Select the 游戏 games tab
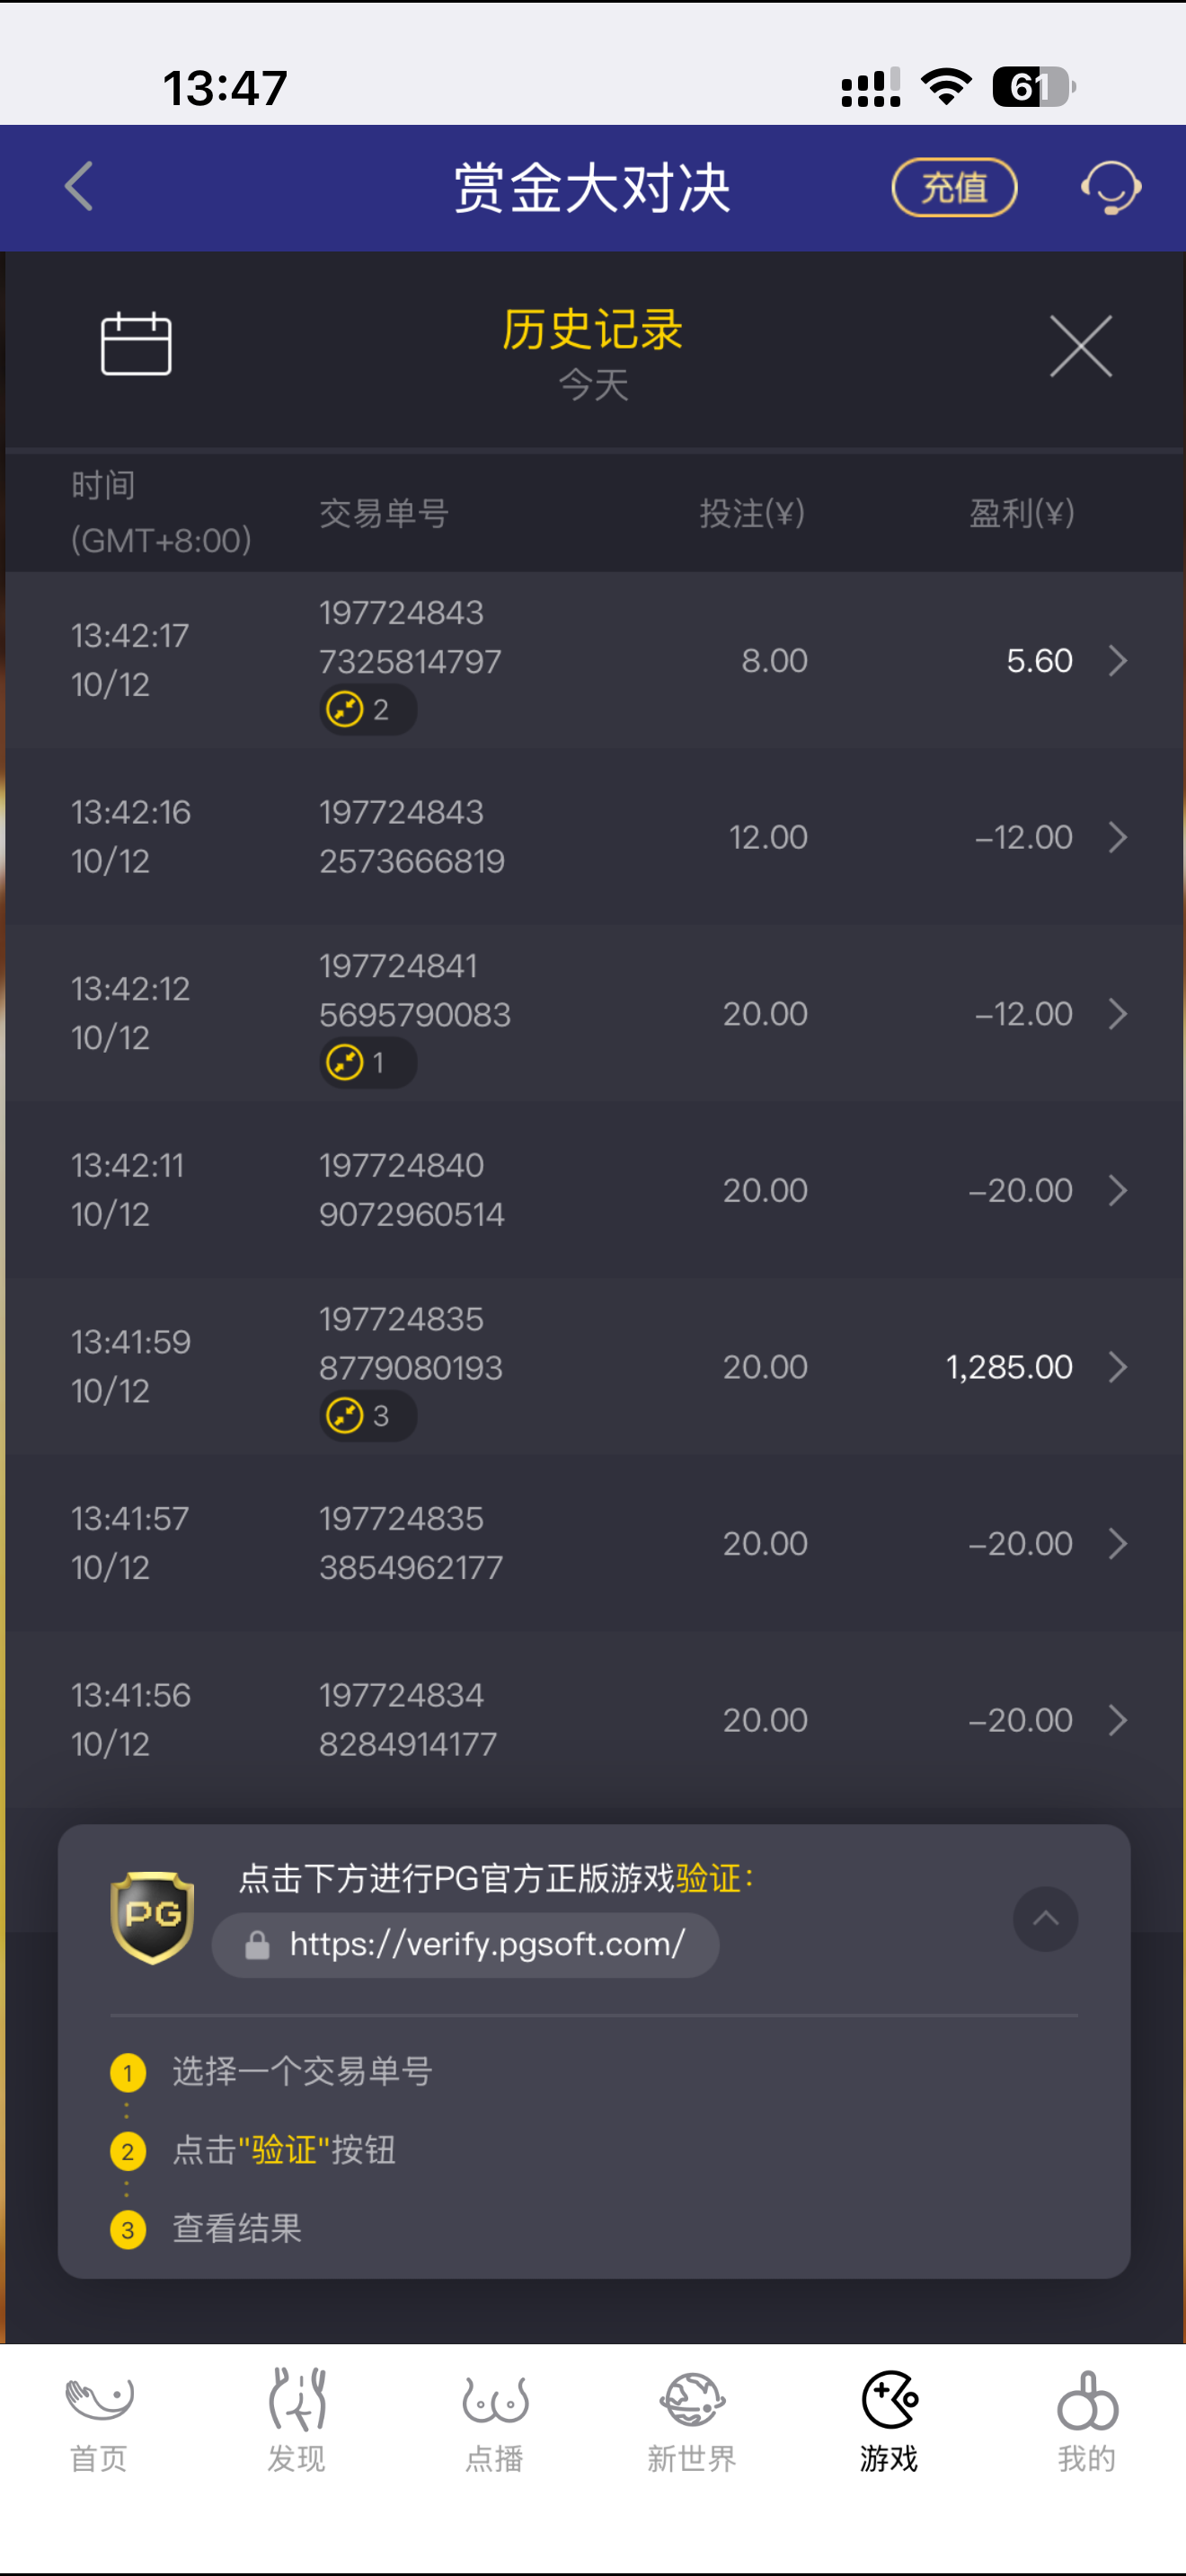 889,2420
